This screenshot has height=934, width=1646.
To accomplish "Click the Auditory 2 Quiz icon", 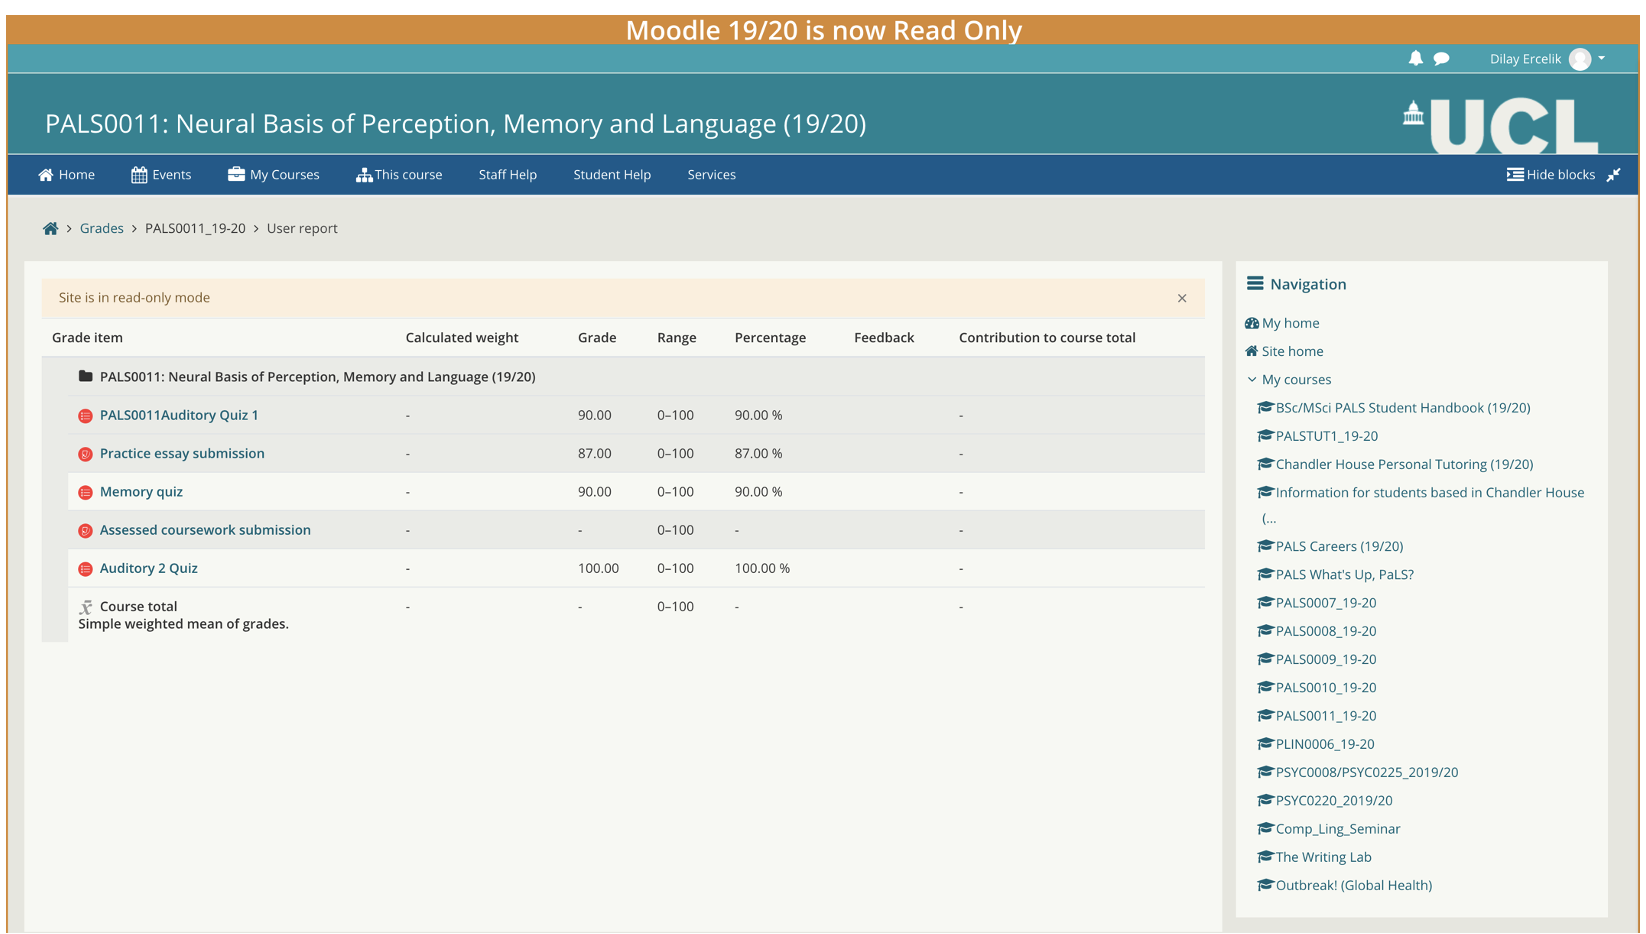I will 85,569.
